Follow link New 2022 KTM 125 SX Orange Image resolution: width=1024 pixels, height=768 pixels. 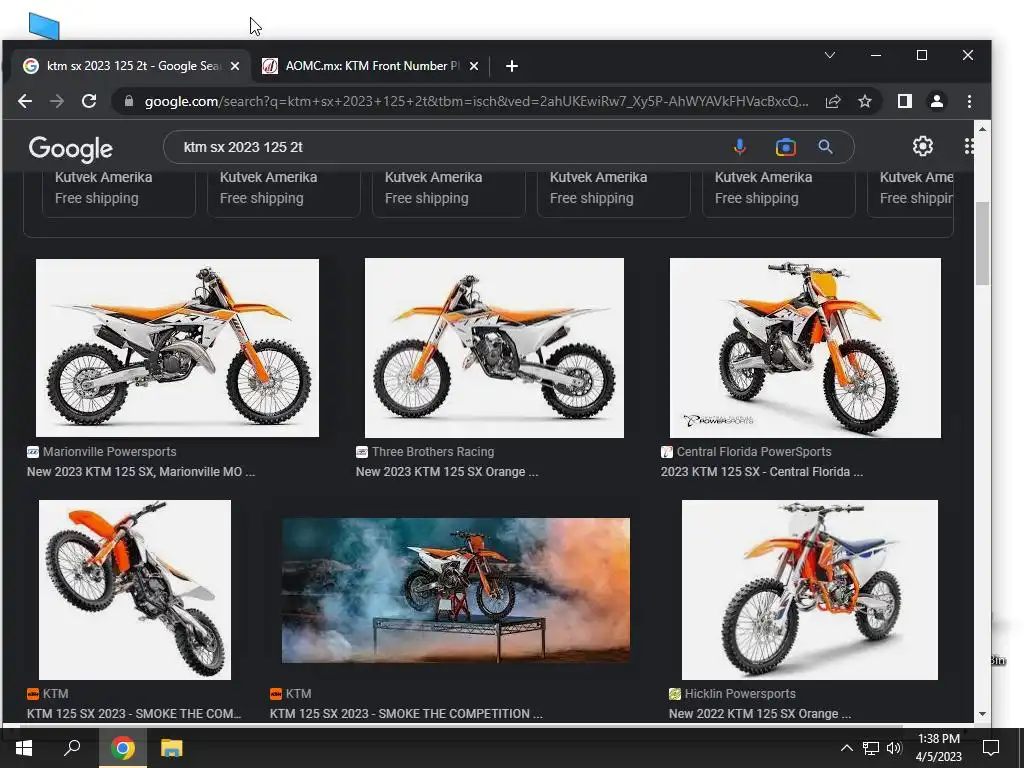760,713
